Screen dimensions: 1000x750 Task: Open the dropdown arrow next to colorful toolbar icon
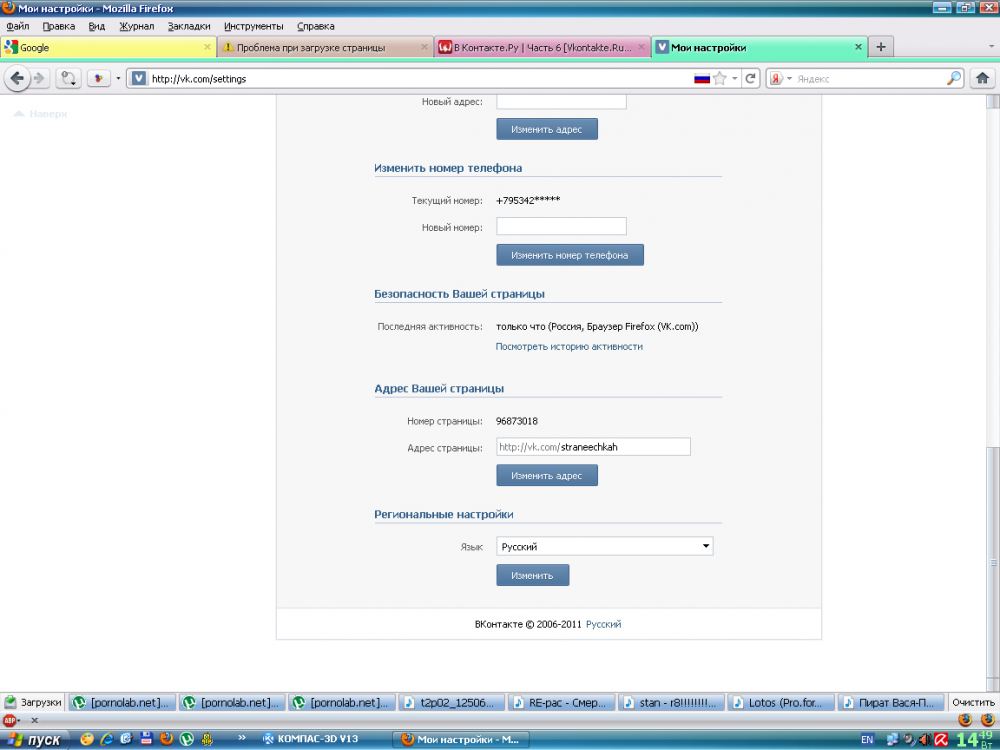118,78
